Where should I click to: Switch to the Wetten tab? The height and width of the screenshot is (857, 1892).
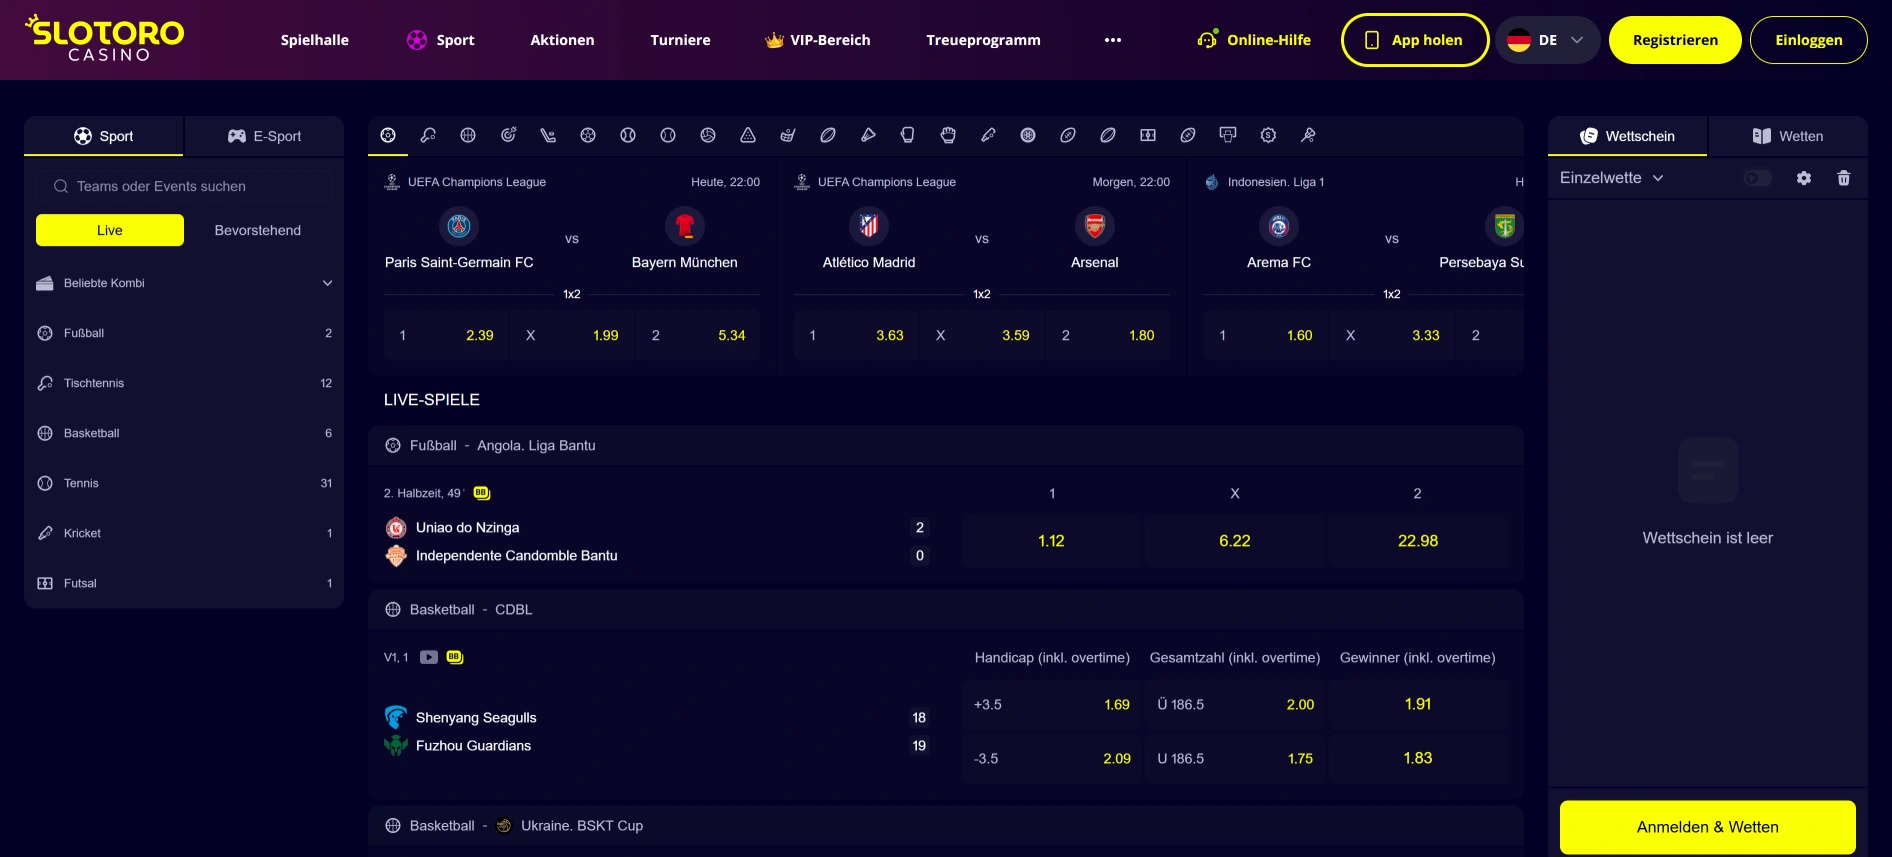click(1788, 136)
